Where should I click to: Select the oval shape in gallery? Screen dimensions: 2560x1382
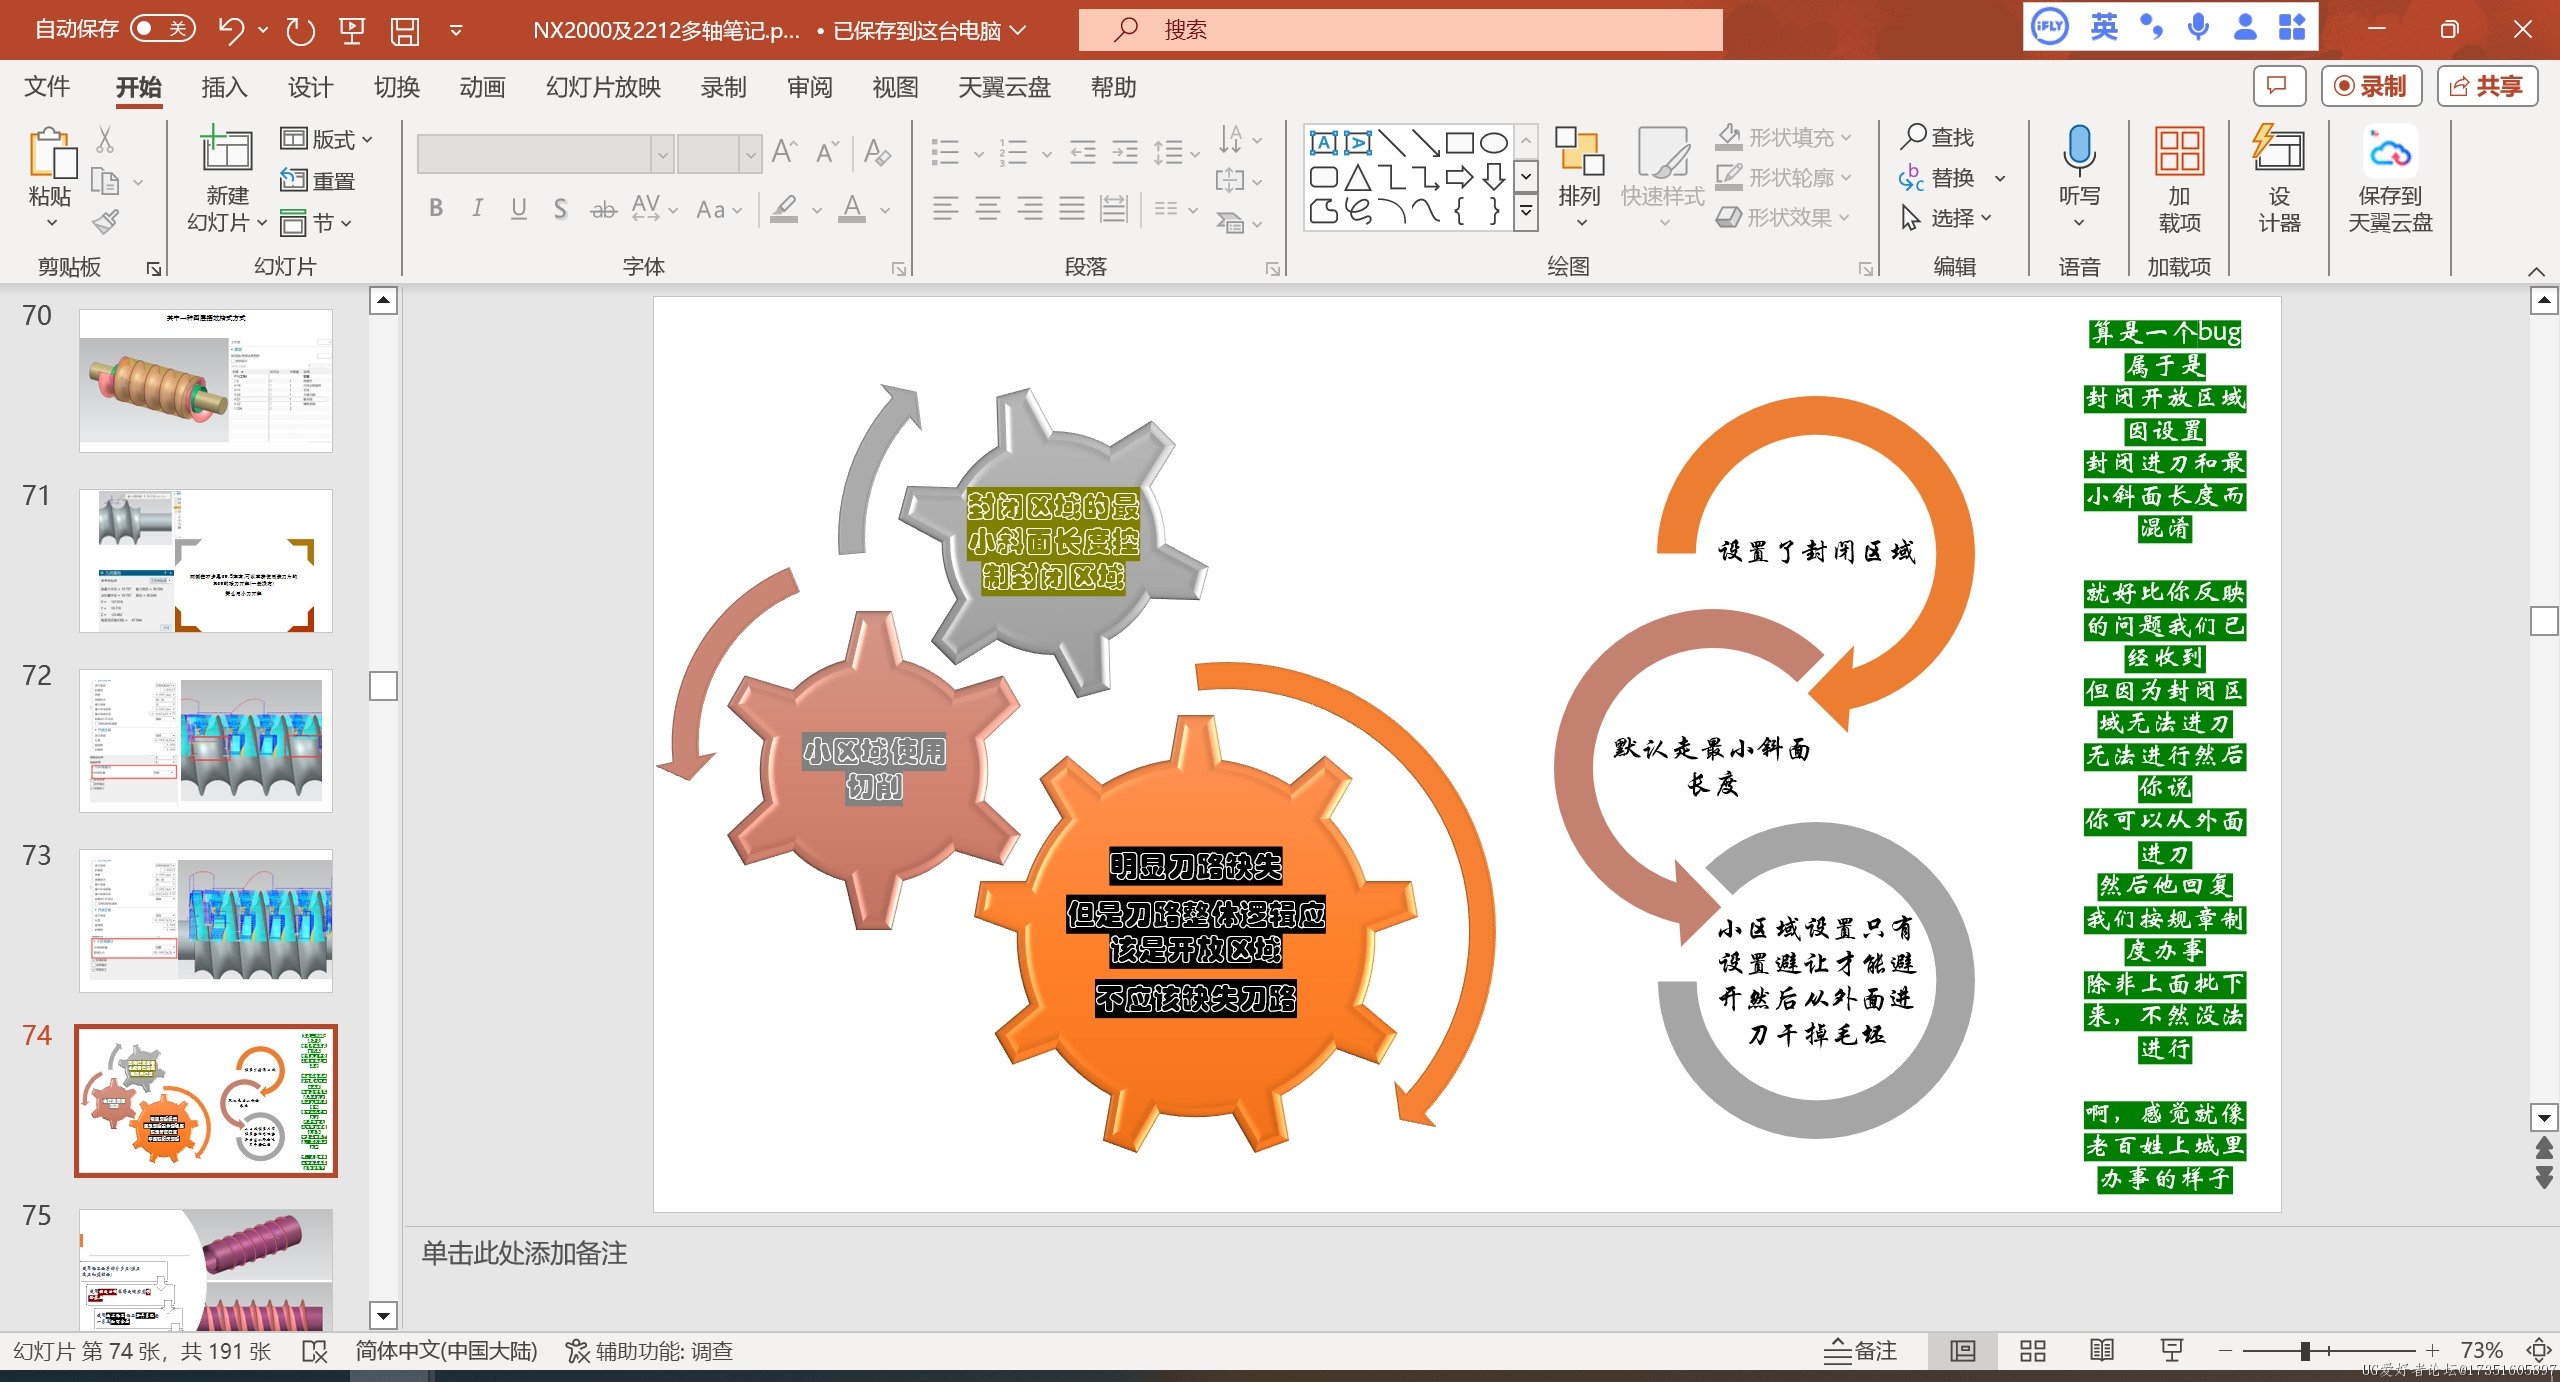pyautogui.click(x=1493, y=143)
